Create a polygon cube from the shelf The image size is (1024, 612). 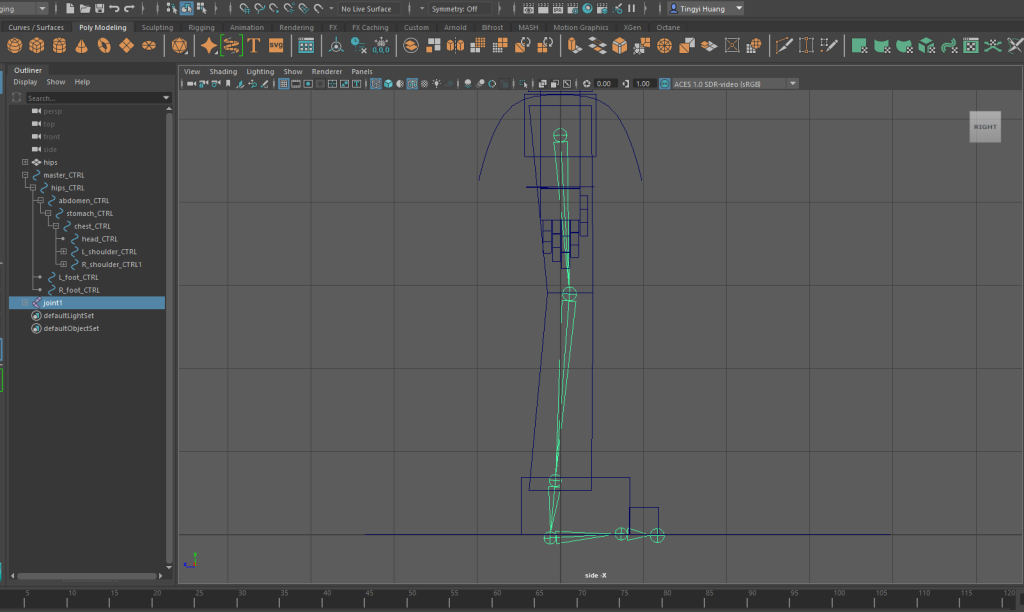(37, 46)
